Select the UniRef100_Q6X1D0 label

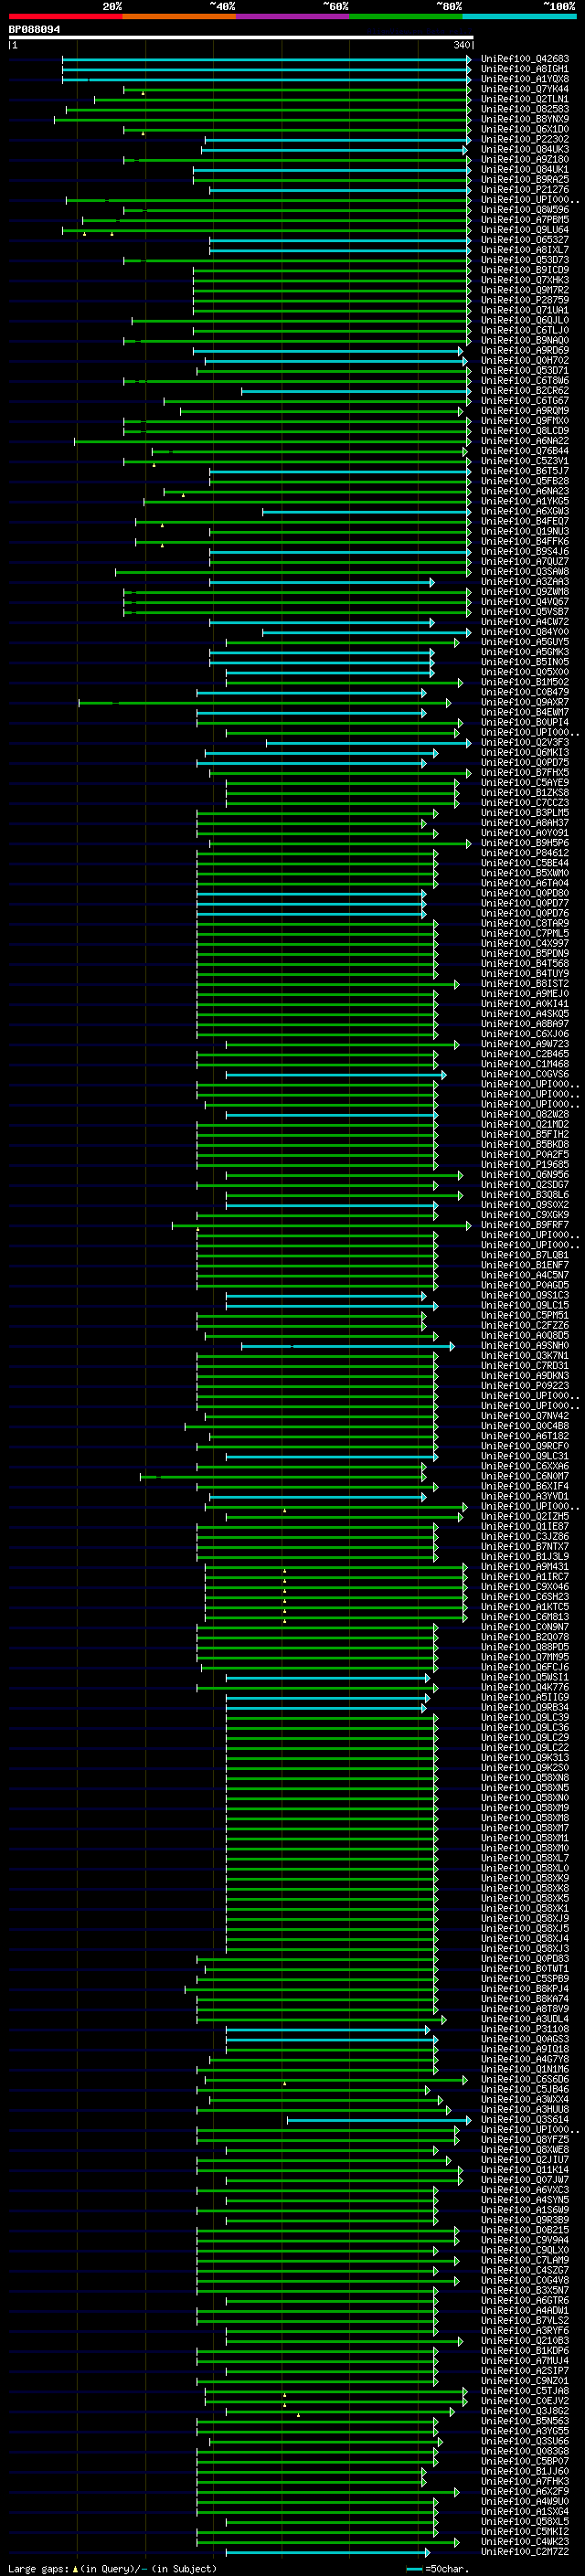tap(524, 129)
